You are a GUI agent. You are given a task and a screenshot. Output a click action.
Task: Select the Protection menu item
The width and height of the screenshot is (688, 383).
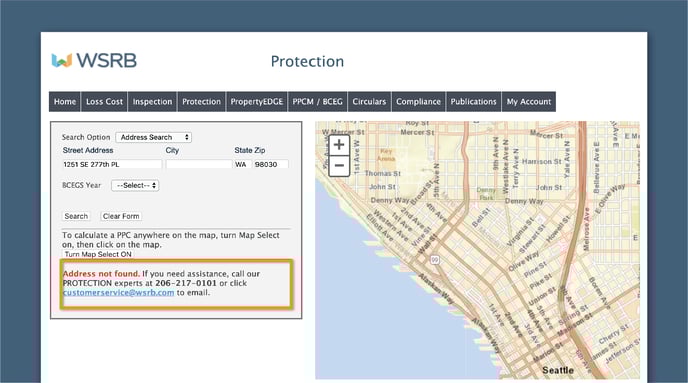[x=201, y=101]
